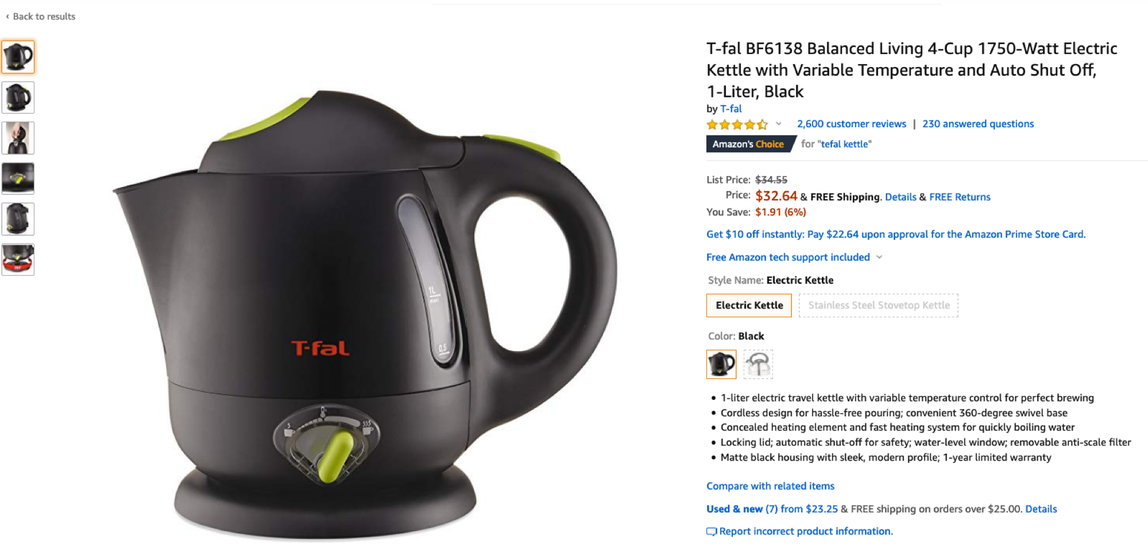The image size is (1148, 546).
Task: Click the FREE Returns link
Action: pos(960,197)
